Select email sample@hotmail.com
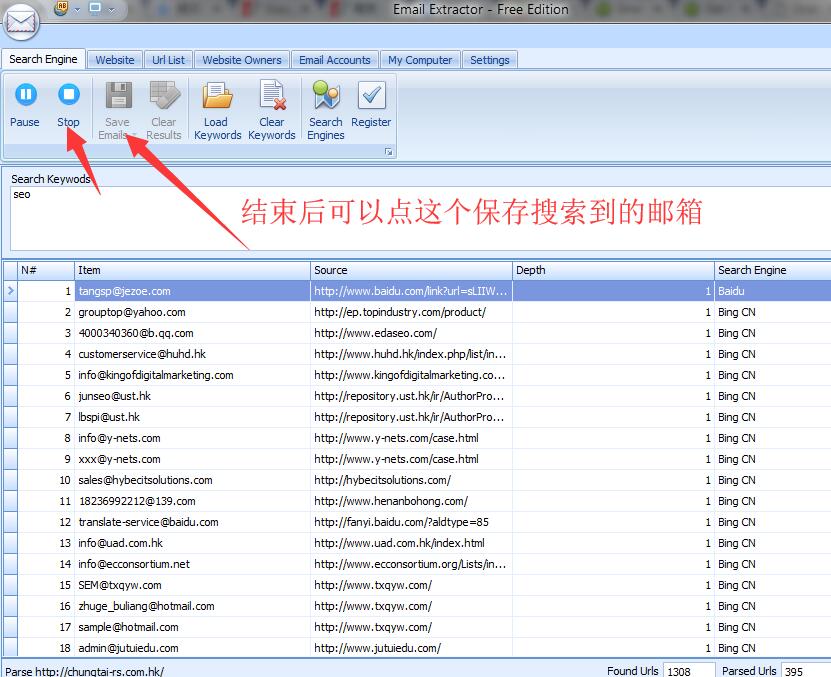Screen dimensions: 831x677 [x=128, y=627]
